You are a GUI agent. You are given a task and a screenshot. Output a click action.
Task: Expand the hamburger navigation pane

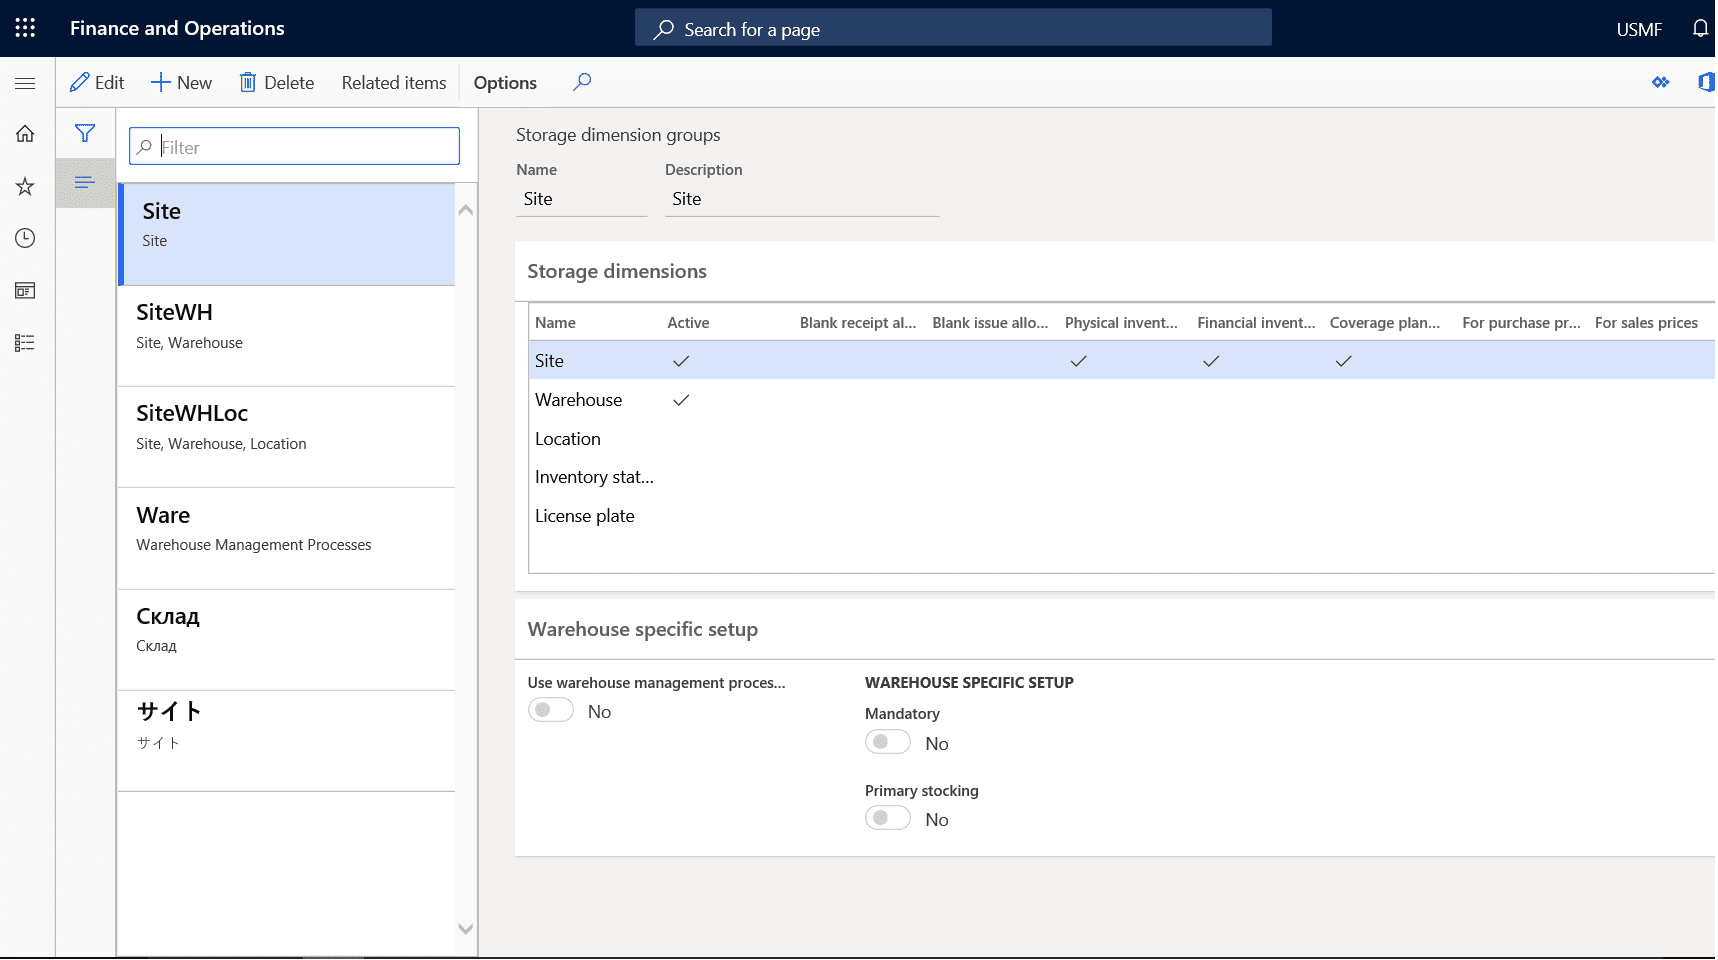(25, 83)
